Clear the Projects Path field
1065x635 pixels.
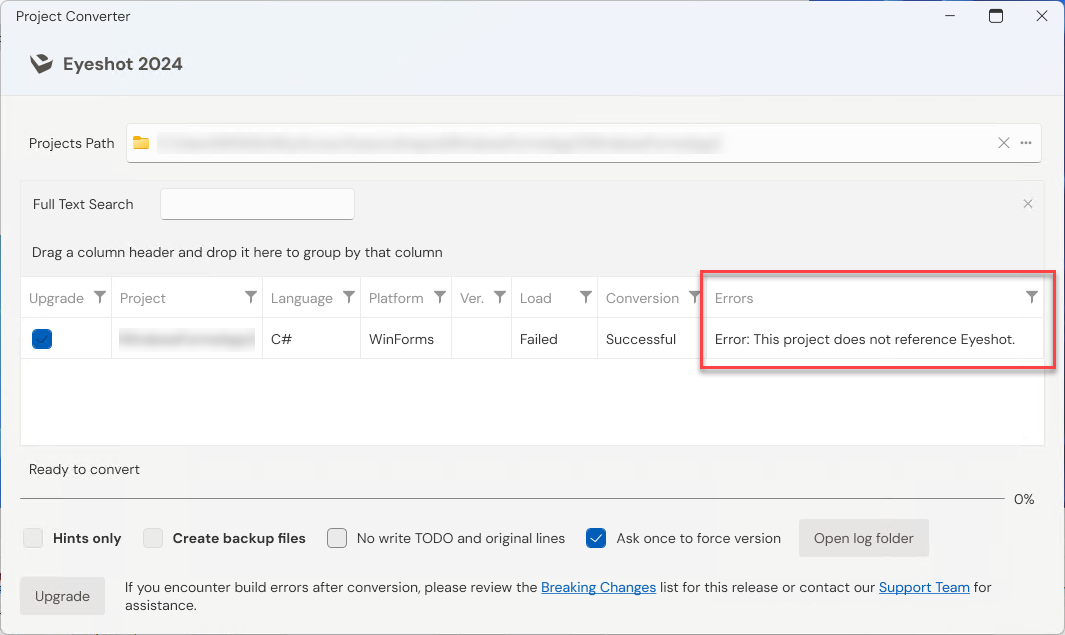pyautogui.click(x=1004, y=143)
